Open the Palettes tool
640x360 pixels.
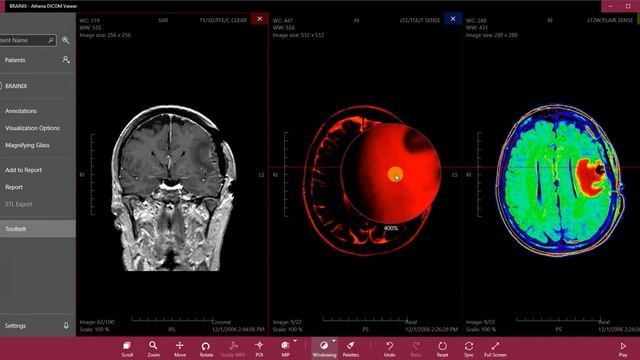click(351, 349)
